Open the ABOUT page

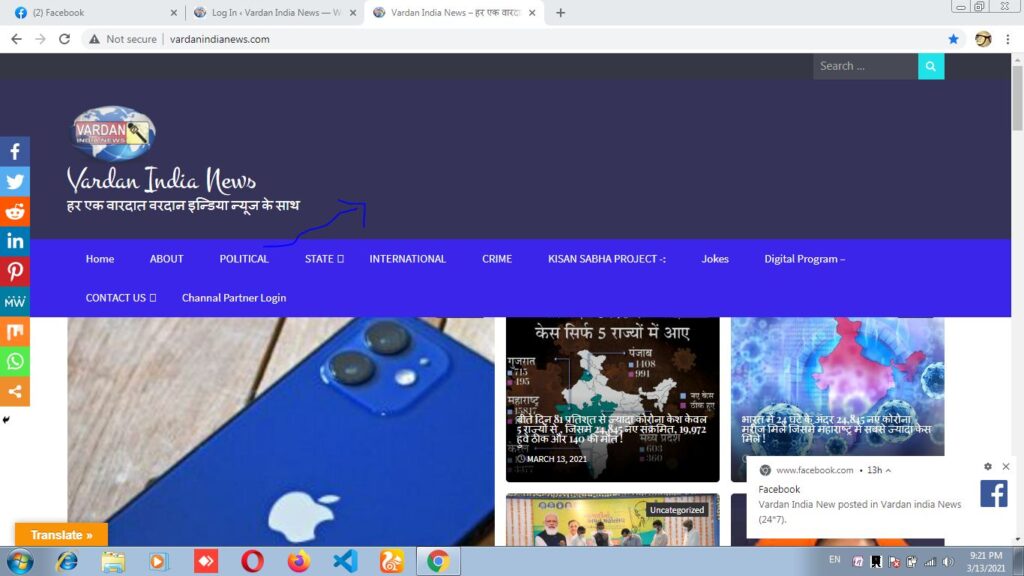pyautogui.click(x=167, y=259)
